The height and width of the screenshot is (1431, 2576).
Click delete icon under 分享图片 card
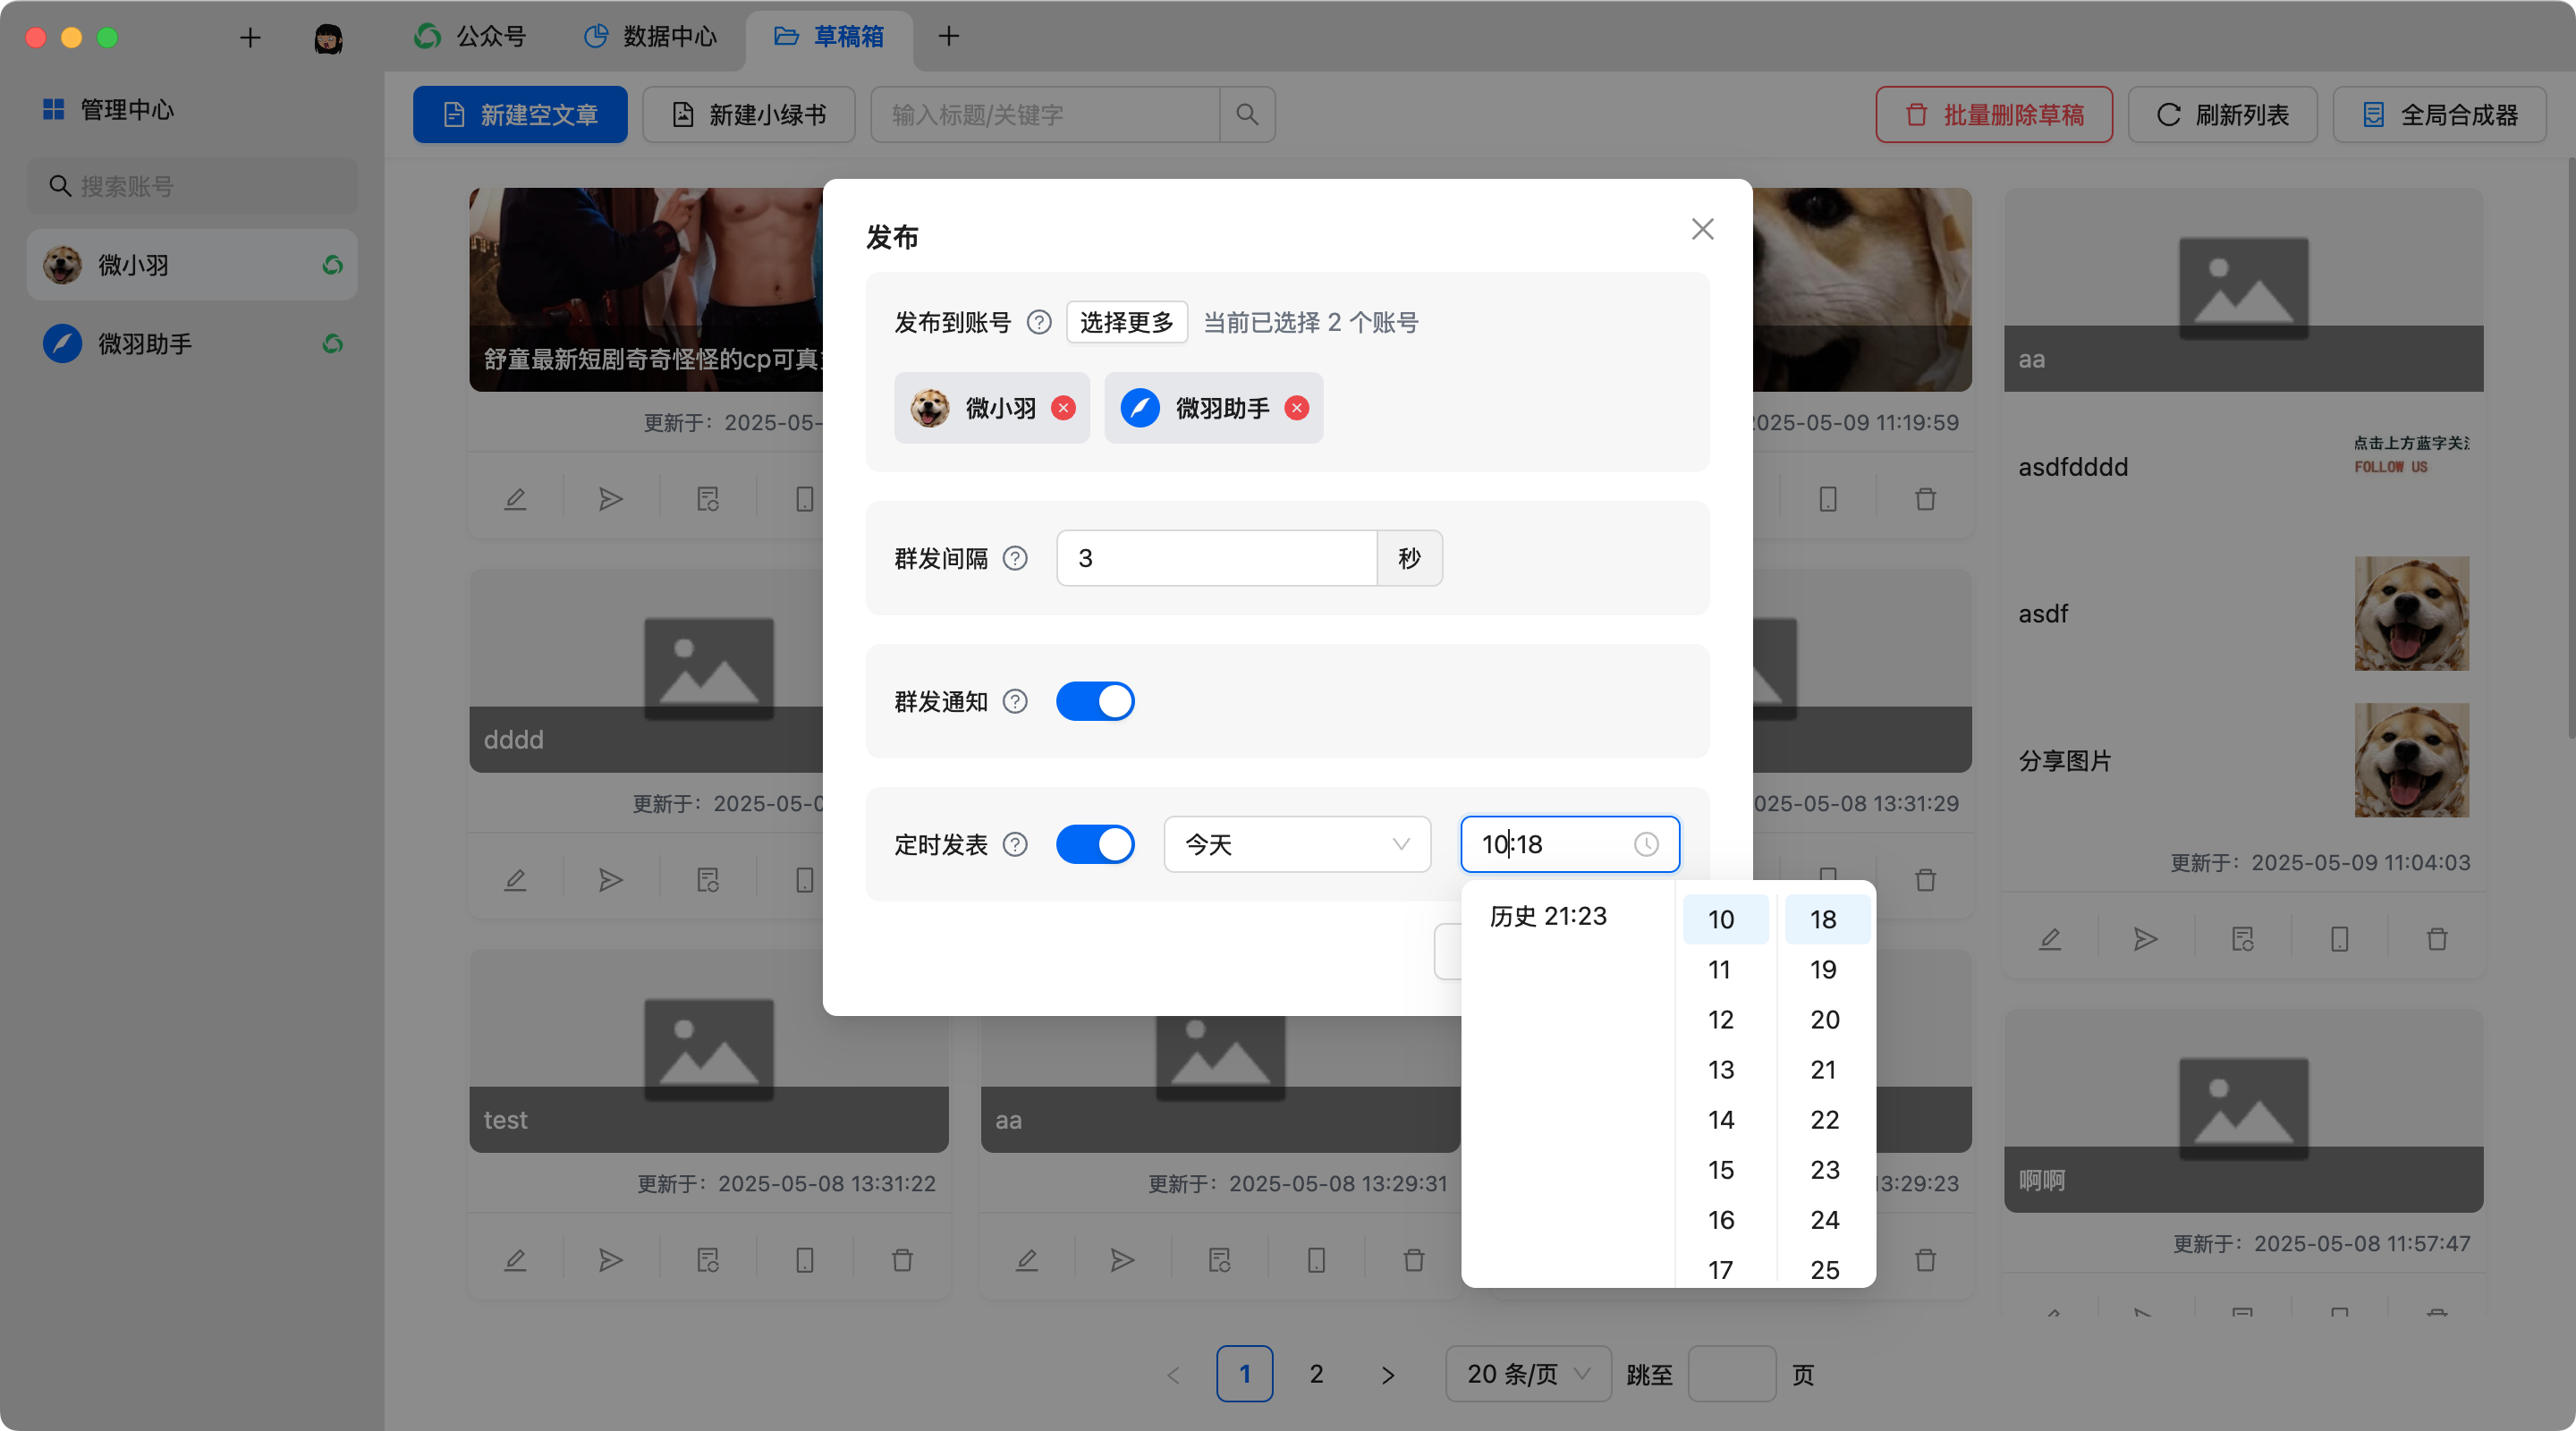tap(2437, 939)
